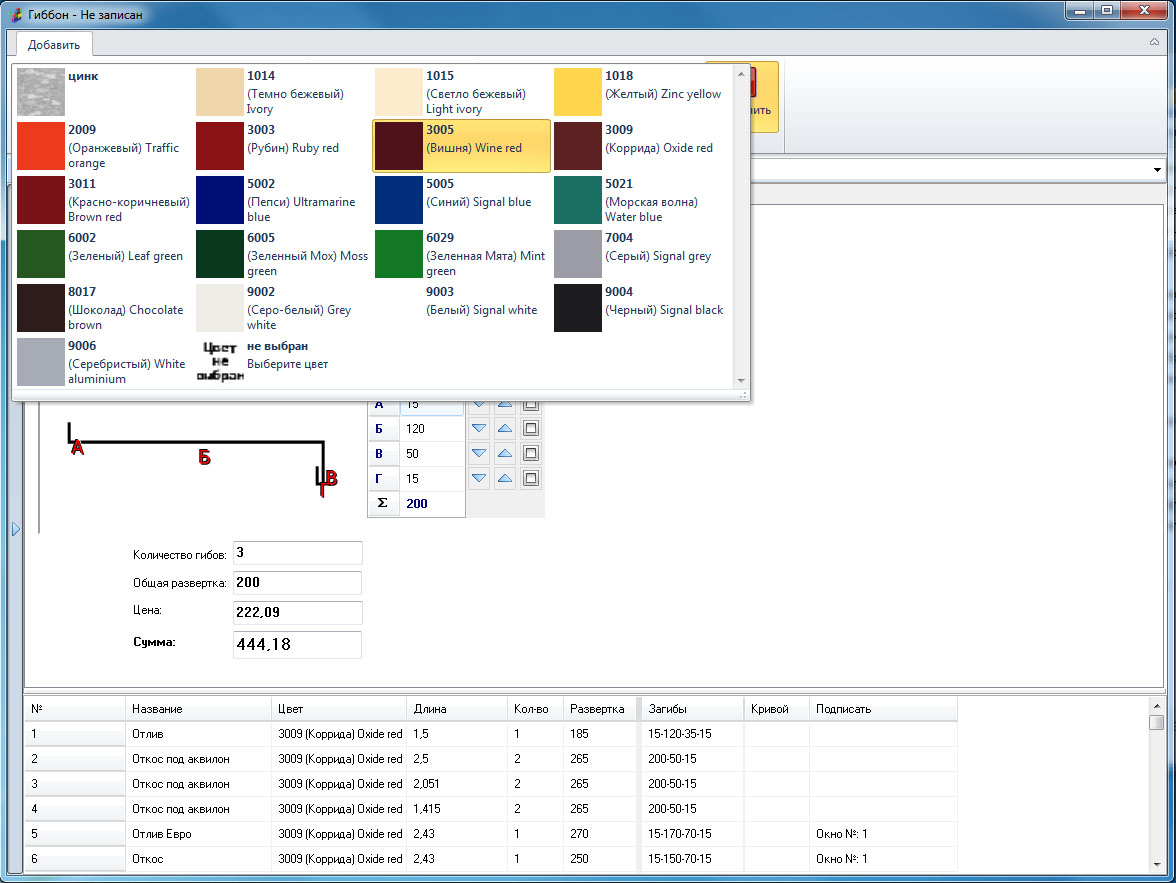Click the color list scroll-down arrow
This screenshot has width=1176, height=883.
pos(741,381)
